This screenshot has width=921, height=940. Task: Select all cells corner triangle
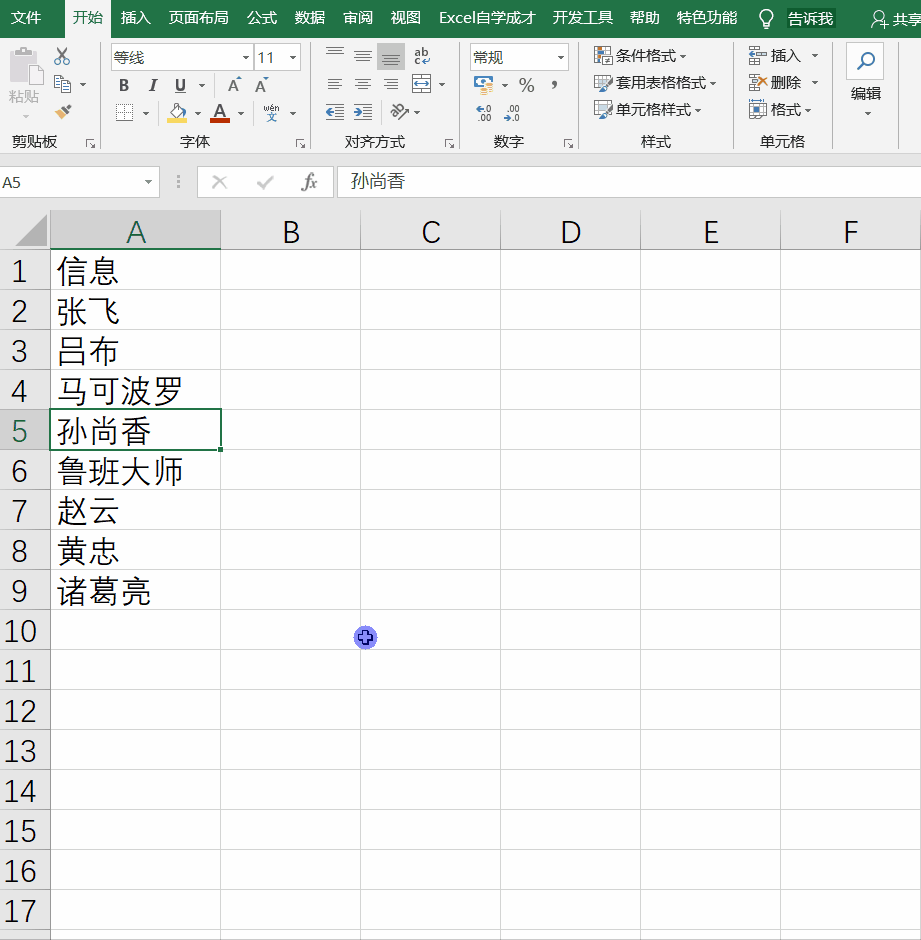pyautogui.click(x=30, y=231)
